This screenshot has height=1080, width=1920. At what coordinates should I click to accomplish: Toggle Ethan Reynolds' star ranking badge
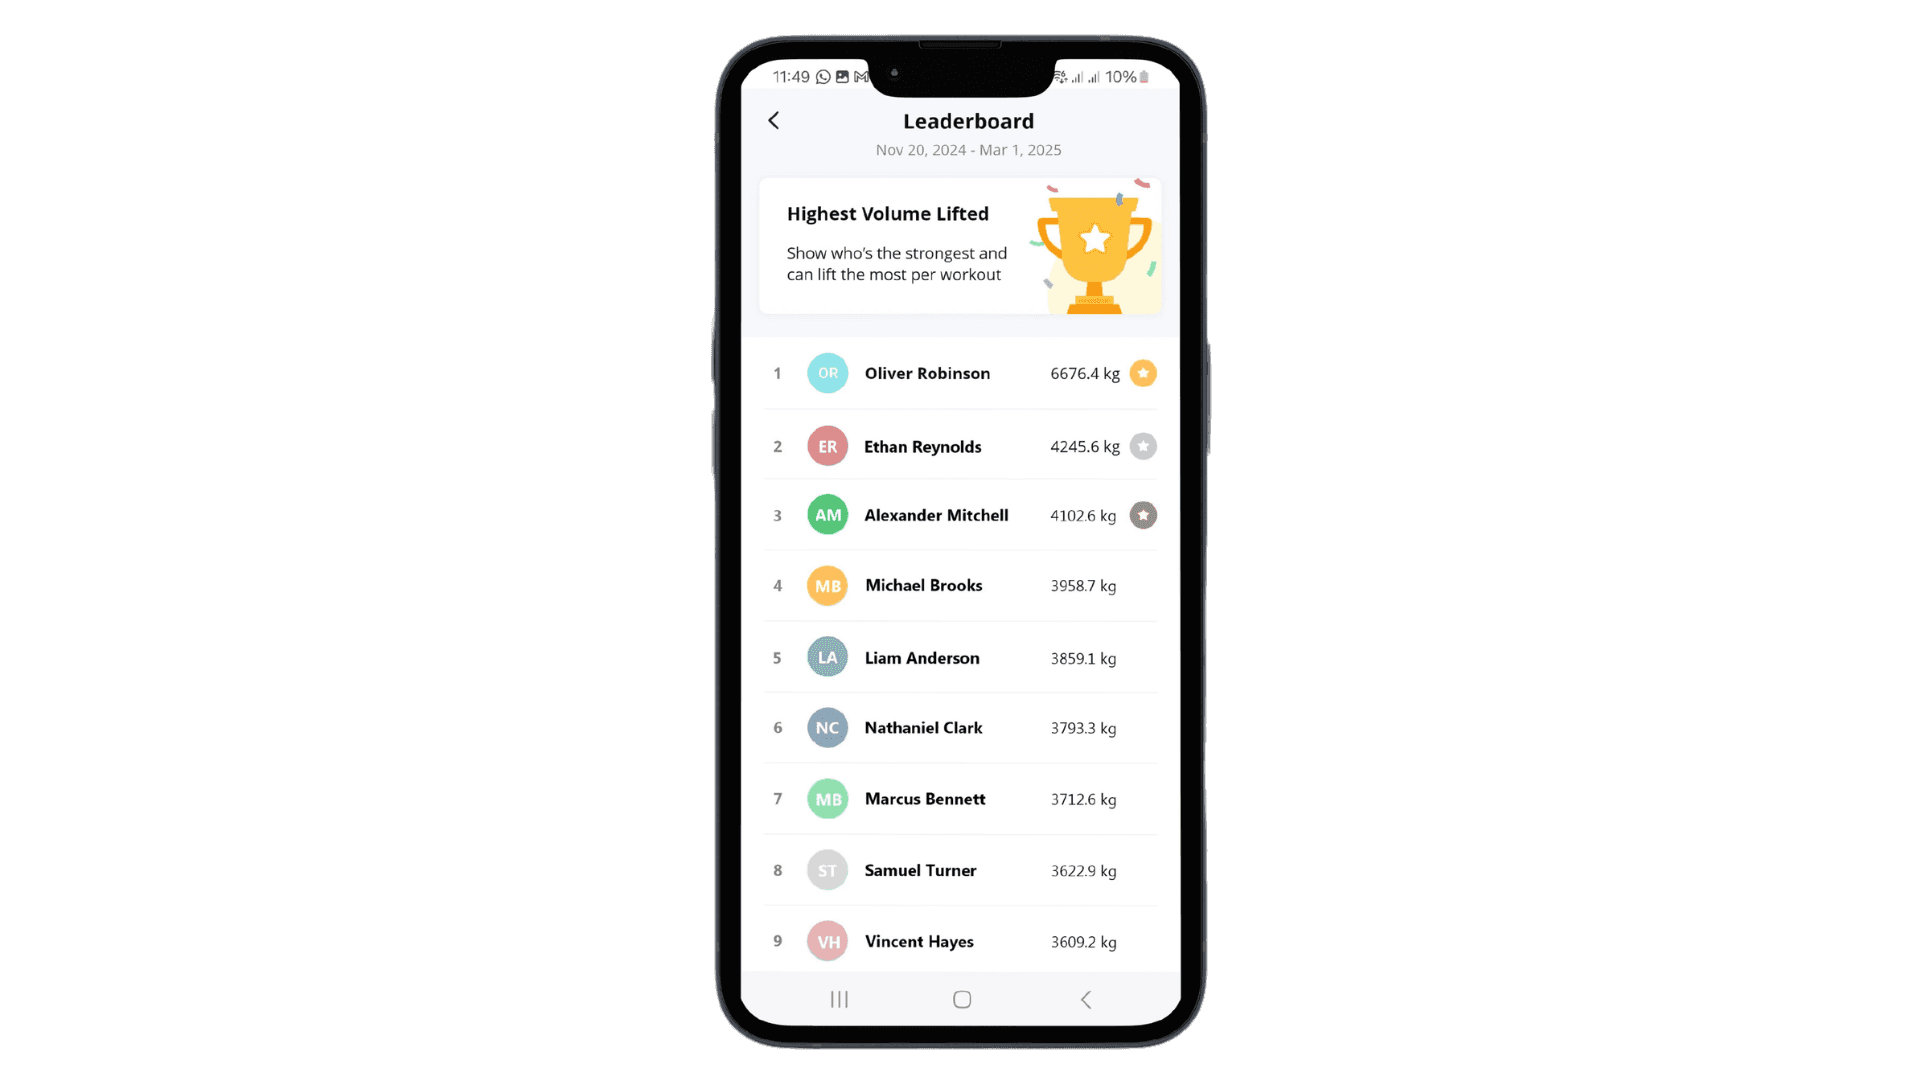(x=1142, y=446)
